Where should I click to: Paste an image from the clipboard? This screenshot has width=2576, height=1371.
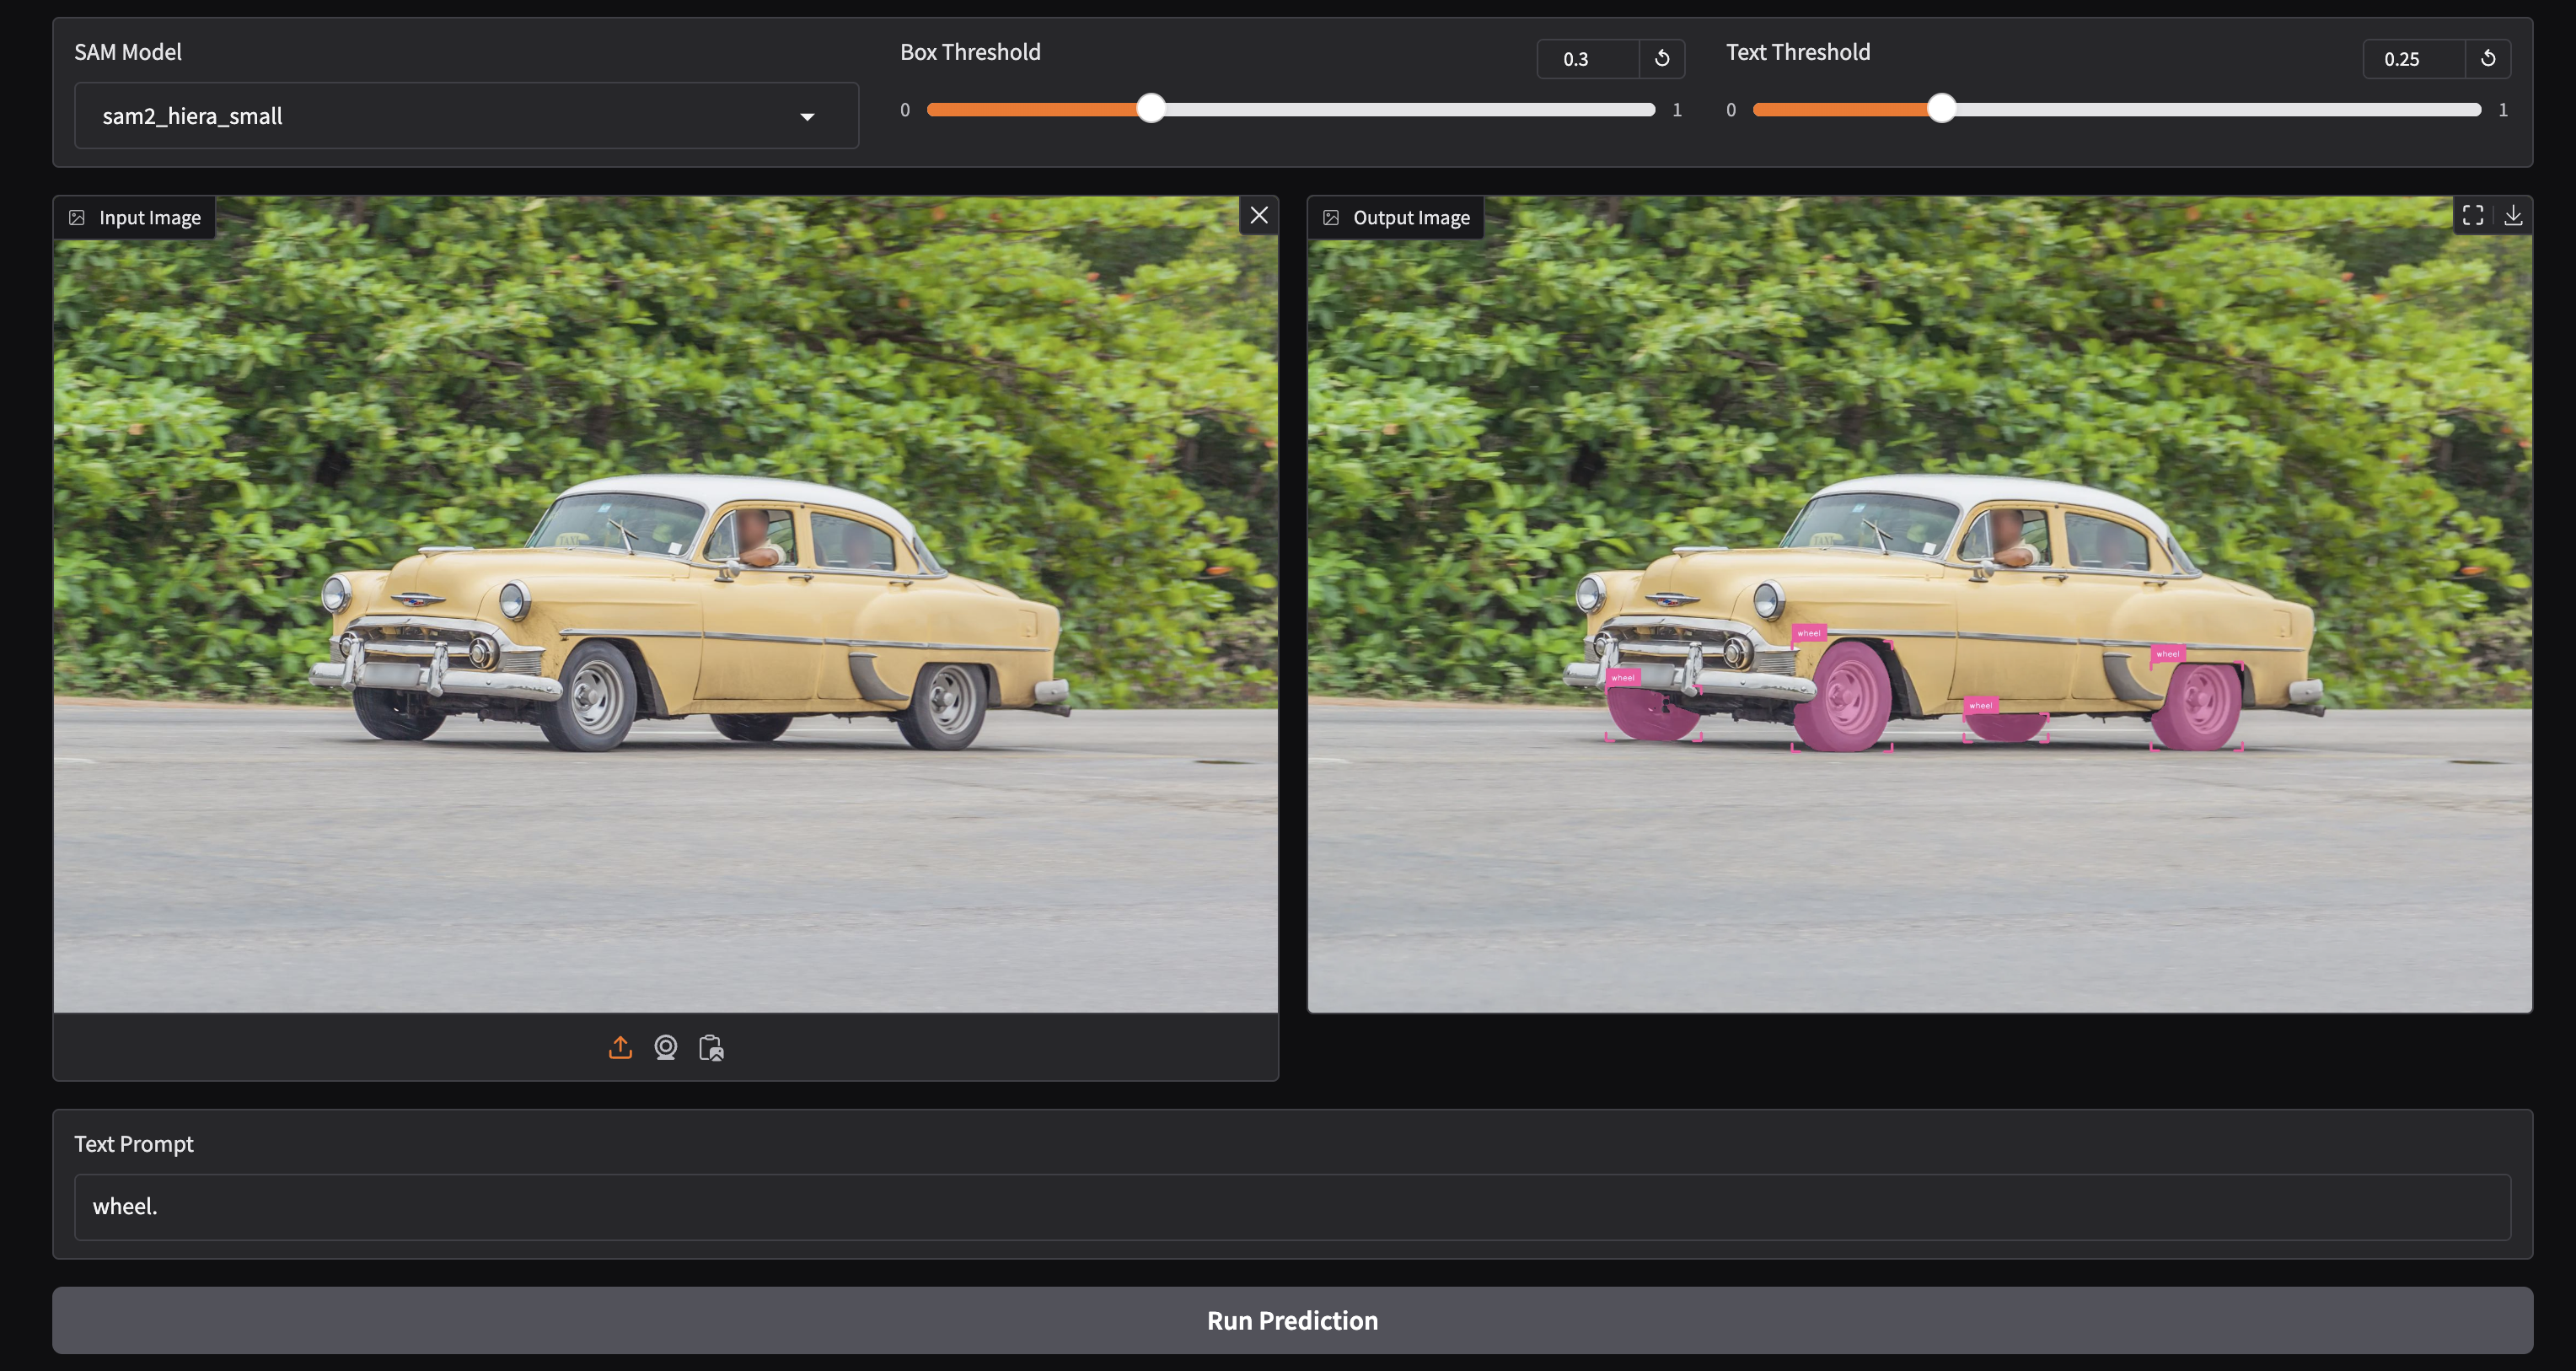pos(711,1047)
